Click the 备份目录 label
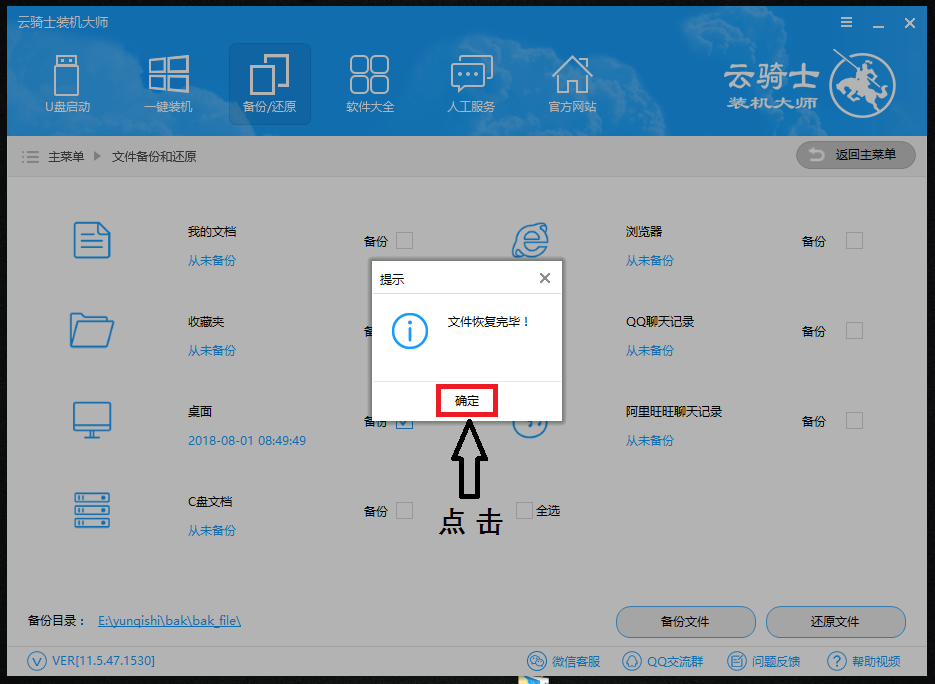 click(x=57, y=621)
